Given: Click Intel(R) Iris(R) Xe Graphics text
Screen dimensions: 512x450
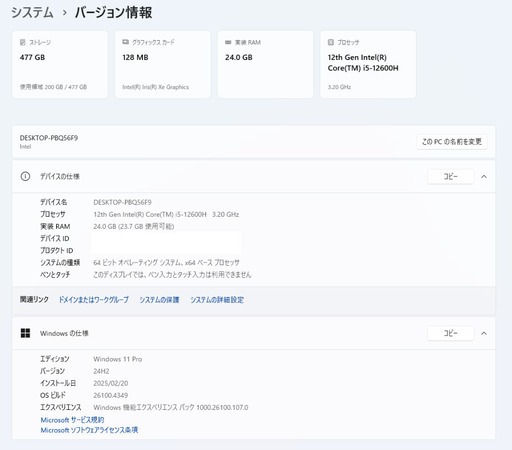Looking at the screenshot, I should 155,87.
